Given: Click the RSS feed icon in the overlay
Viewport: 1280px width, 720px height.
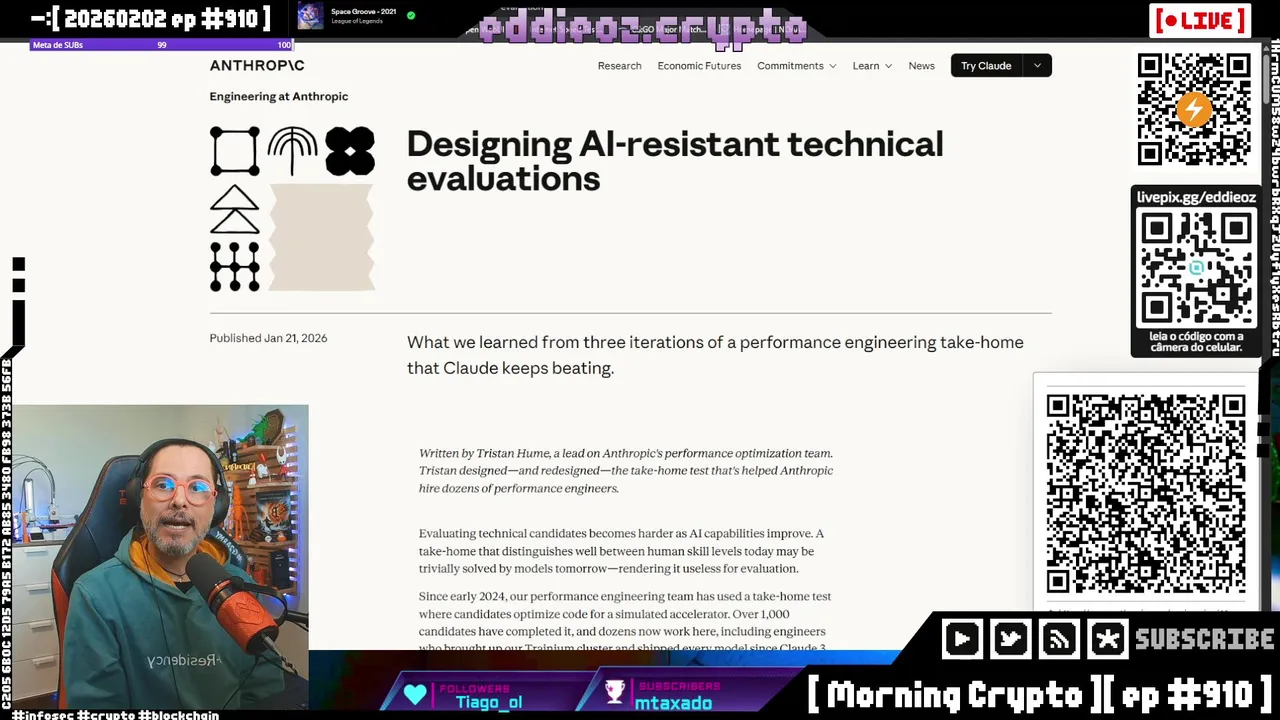Looking at the screenshot, I should (x=1059, y=639).
